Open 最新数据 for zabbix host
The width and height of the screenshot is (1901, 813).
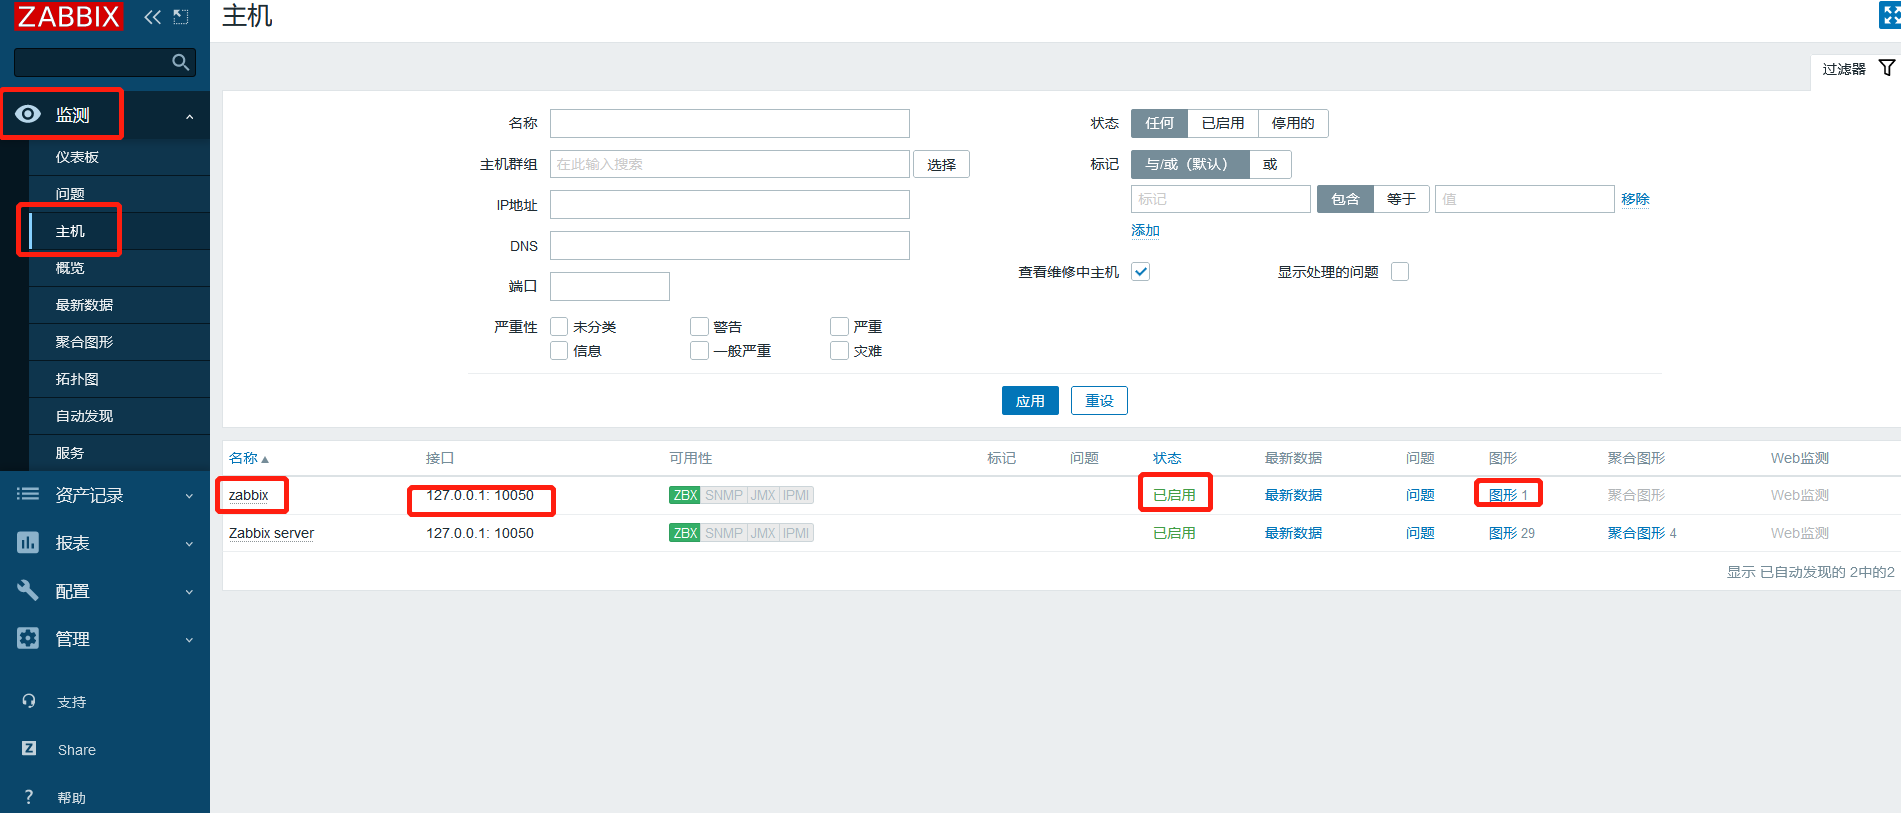(x=1293, y=495)
